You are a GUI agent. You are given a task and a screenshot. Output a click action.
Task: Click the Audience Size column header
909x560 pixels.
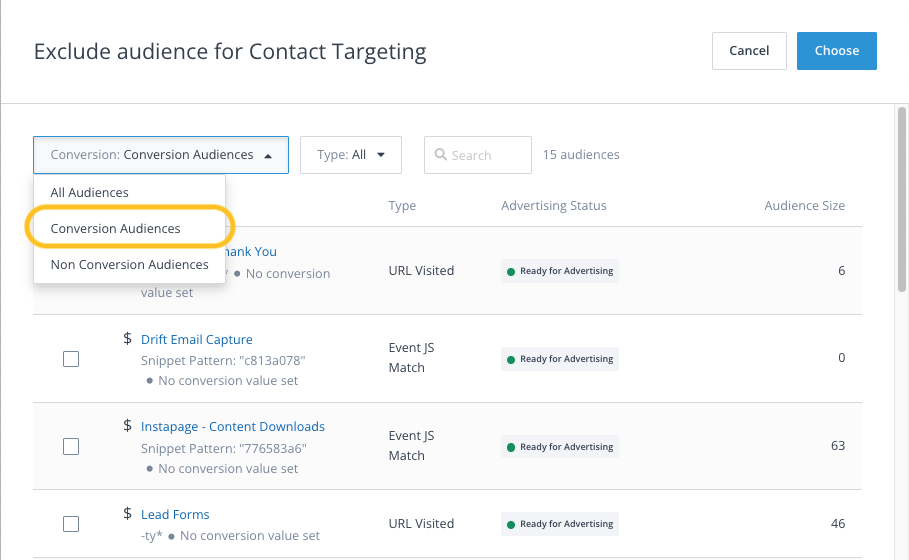click(x=804, y=205)
